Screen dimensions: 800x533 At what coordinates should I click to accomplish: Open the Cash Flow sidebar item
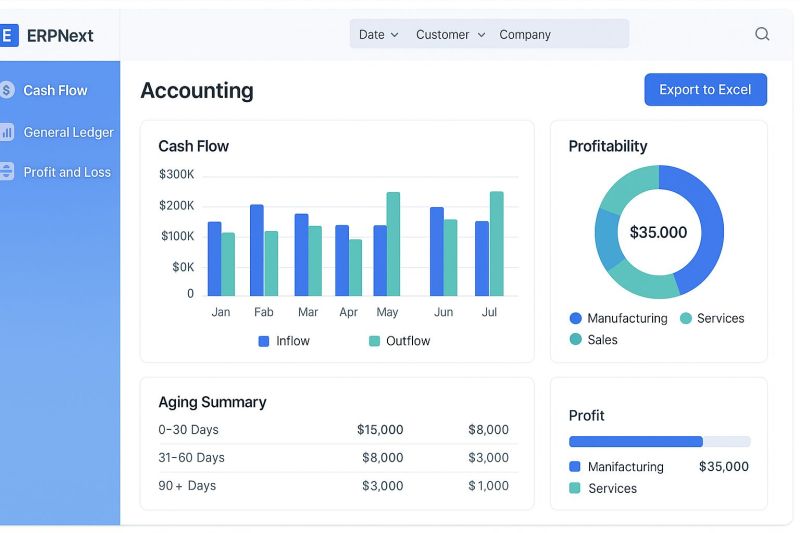[x=55, y=90]
